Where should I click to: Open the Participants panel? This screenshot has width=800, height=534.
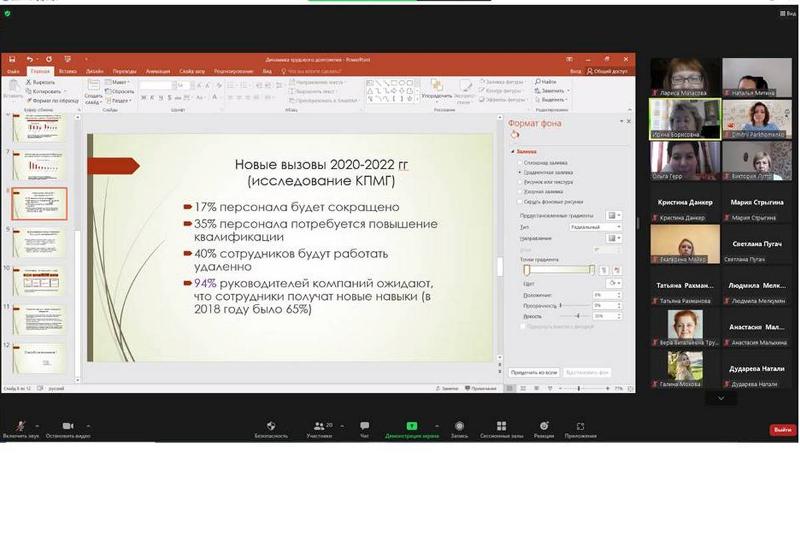(x=320, y=426)
